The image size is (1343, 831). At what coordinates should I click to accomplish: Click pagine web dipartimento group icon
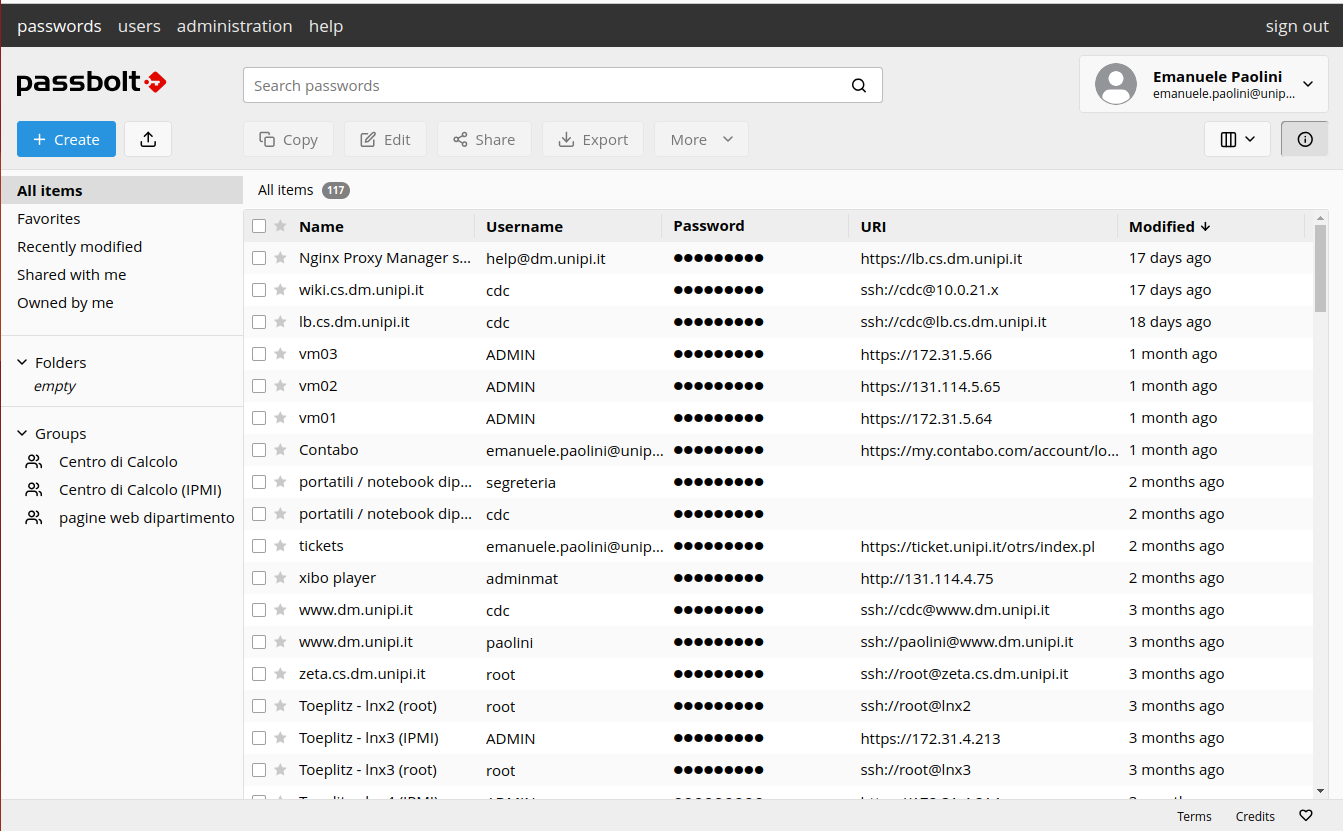pyautogui.click(x=34, y=518)
